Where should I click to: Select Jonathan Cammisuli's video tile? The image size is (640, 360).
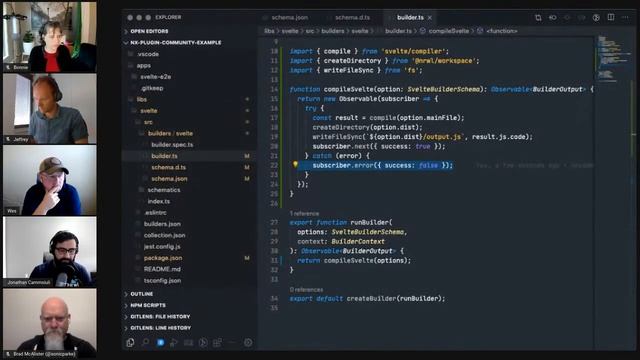[x=50, y=252]
